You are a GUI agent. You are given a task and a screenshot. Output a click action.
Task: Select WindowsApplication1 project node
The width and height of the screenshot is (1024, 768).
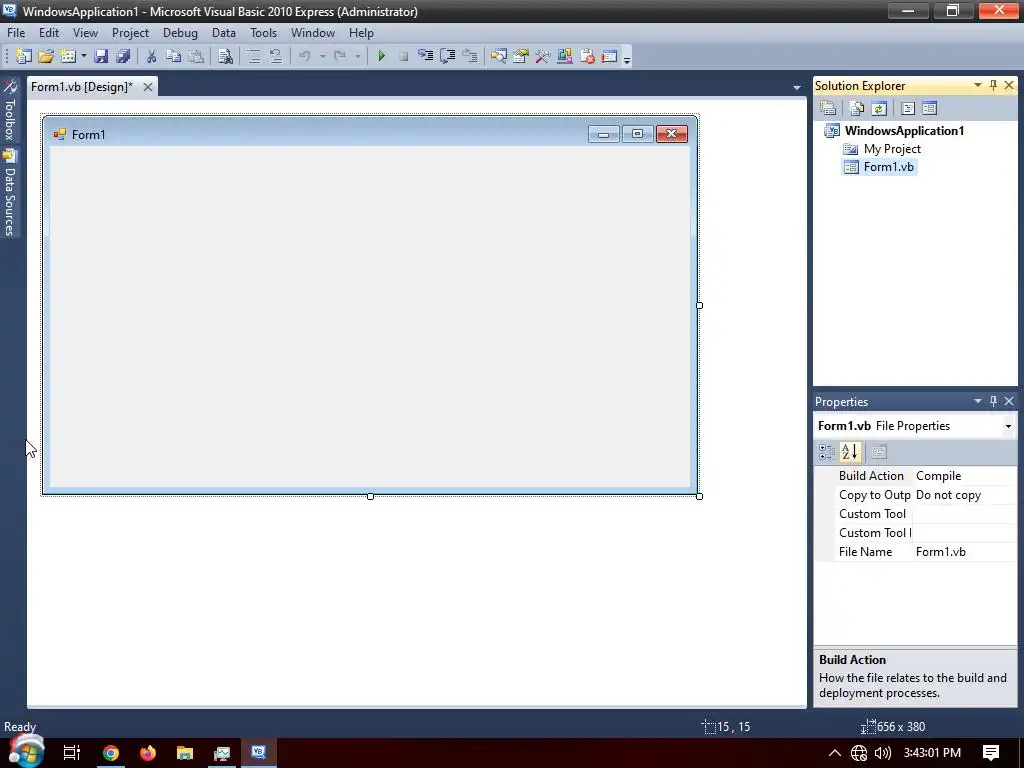click(904, 131)
